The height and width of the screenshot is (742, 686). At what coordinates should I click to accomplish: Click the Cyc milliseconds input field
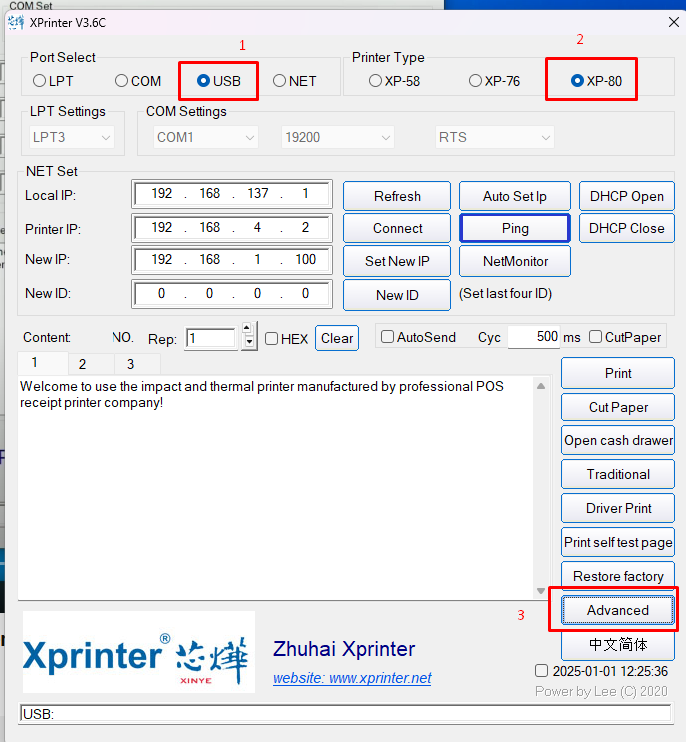[x=533, y=337]
